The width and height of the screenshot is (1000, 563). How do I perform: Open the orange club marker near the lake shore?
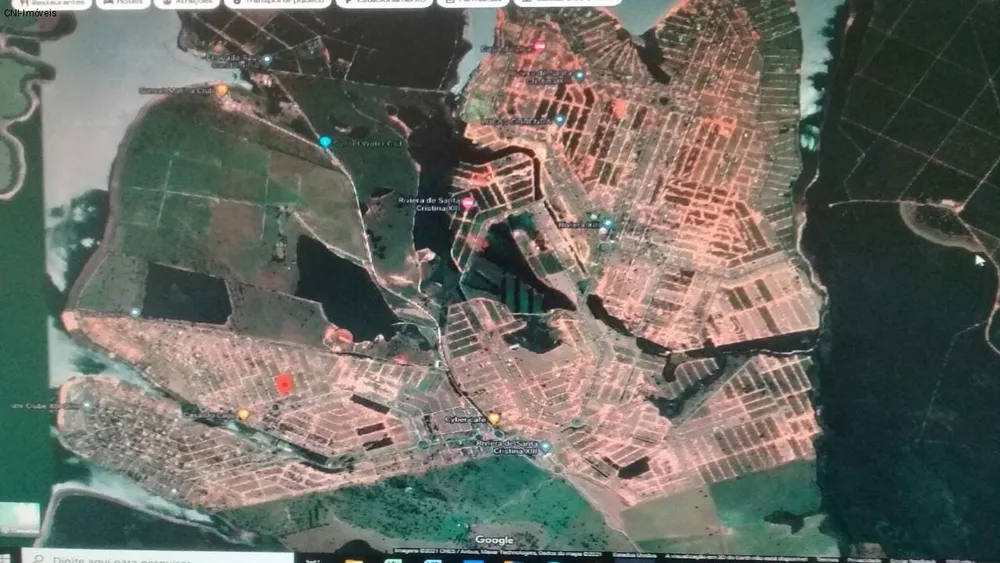pyautogui.click(x=221, y=89)
